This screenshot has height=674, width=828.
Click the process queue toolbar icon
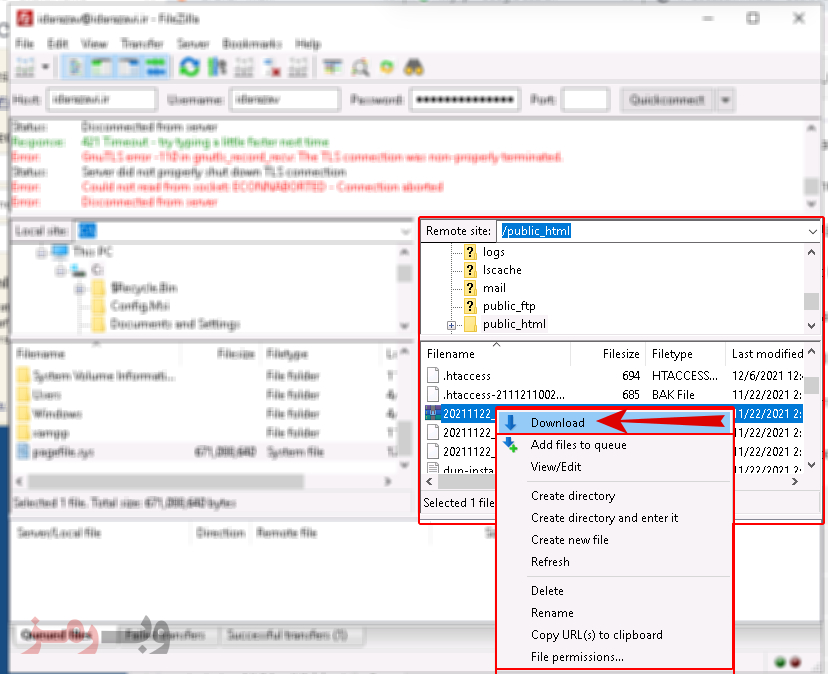click(x=217, y=67)
